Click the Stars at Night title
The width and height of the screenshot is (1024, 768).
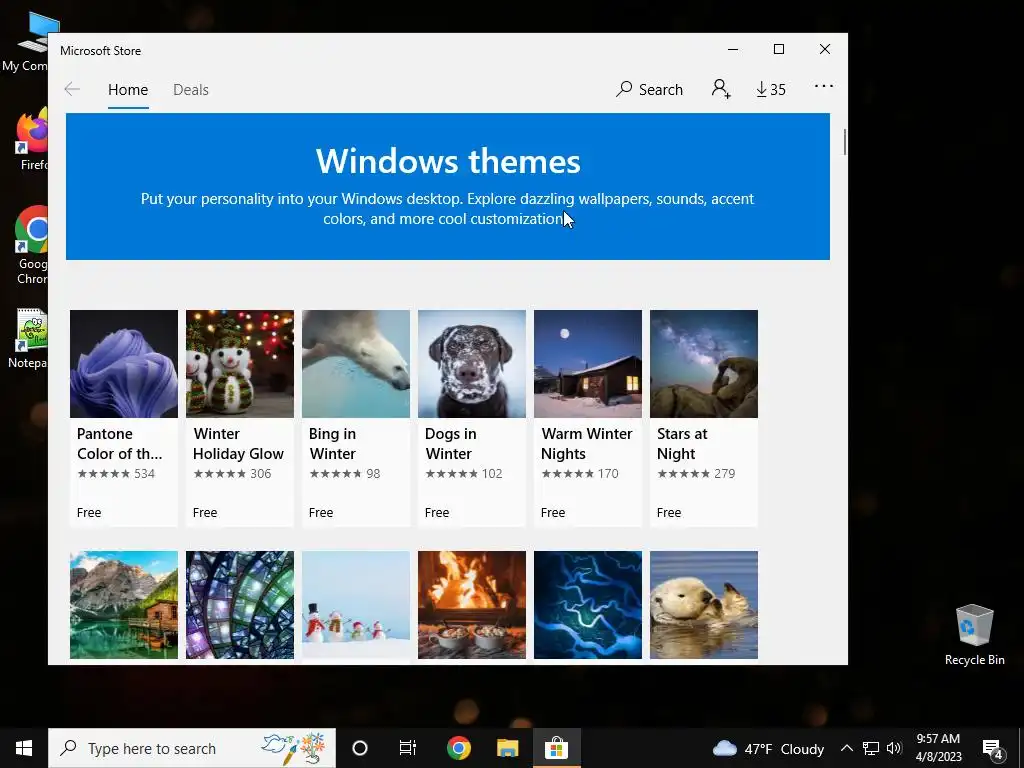pos(682,443)
